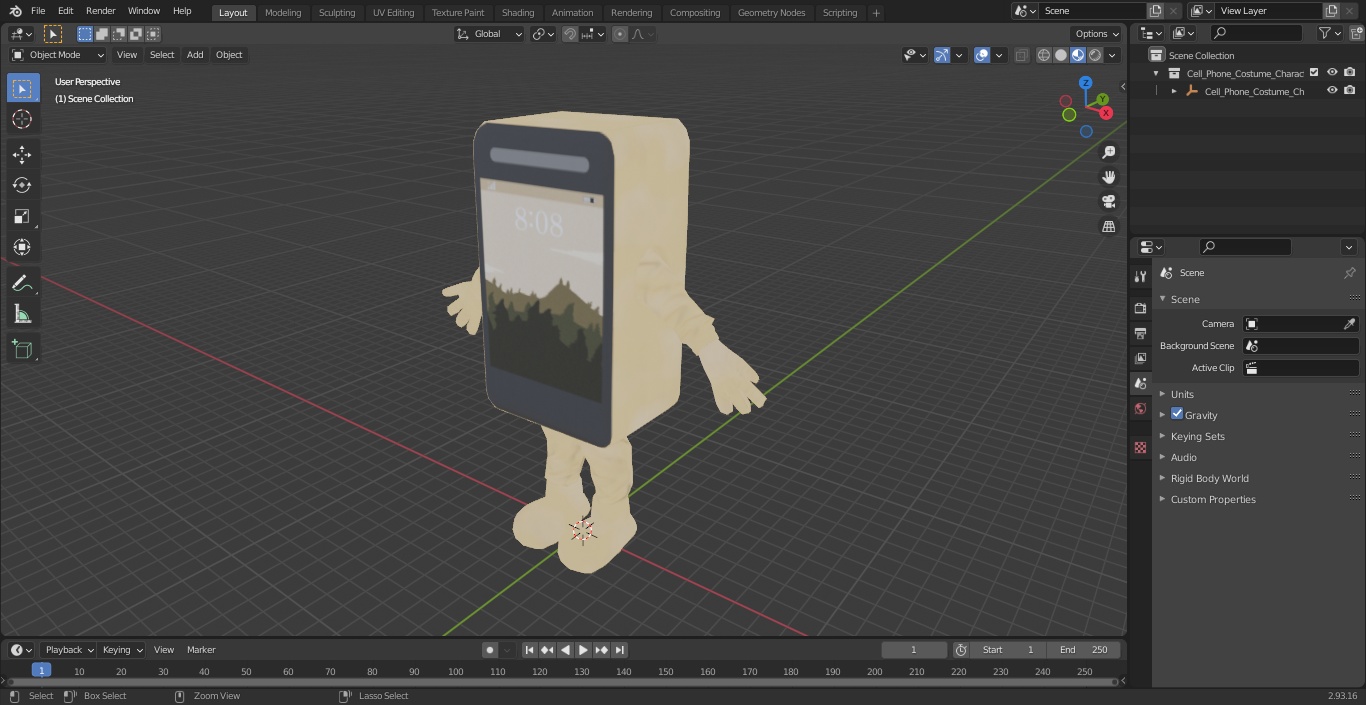The image size is (1366, 705).
Task: Activate the Rotate tool
Action: click(x=22, y=185)
